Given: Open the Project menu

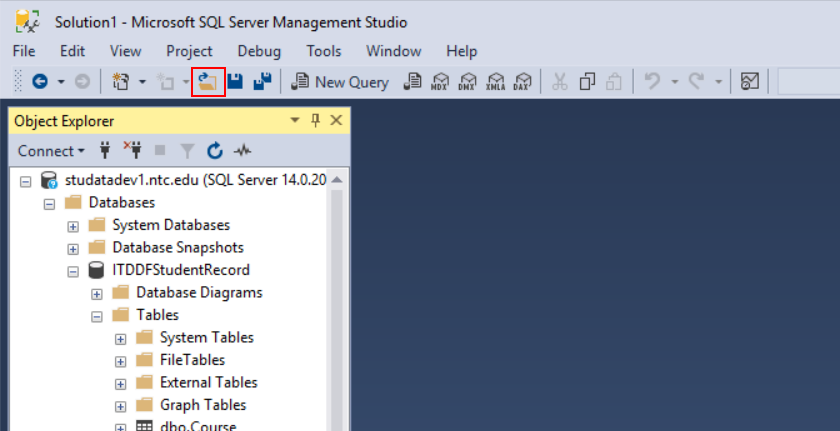Looking at the screenshot, I should coord(189,51).
